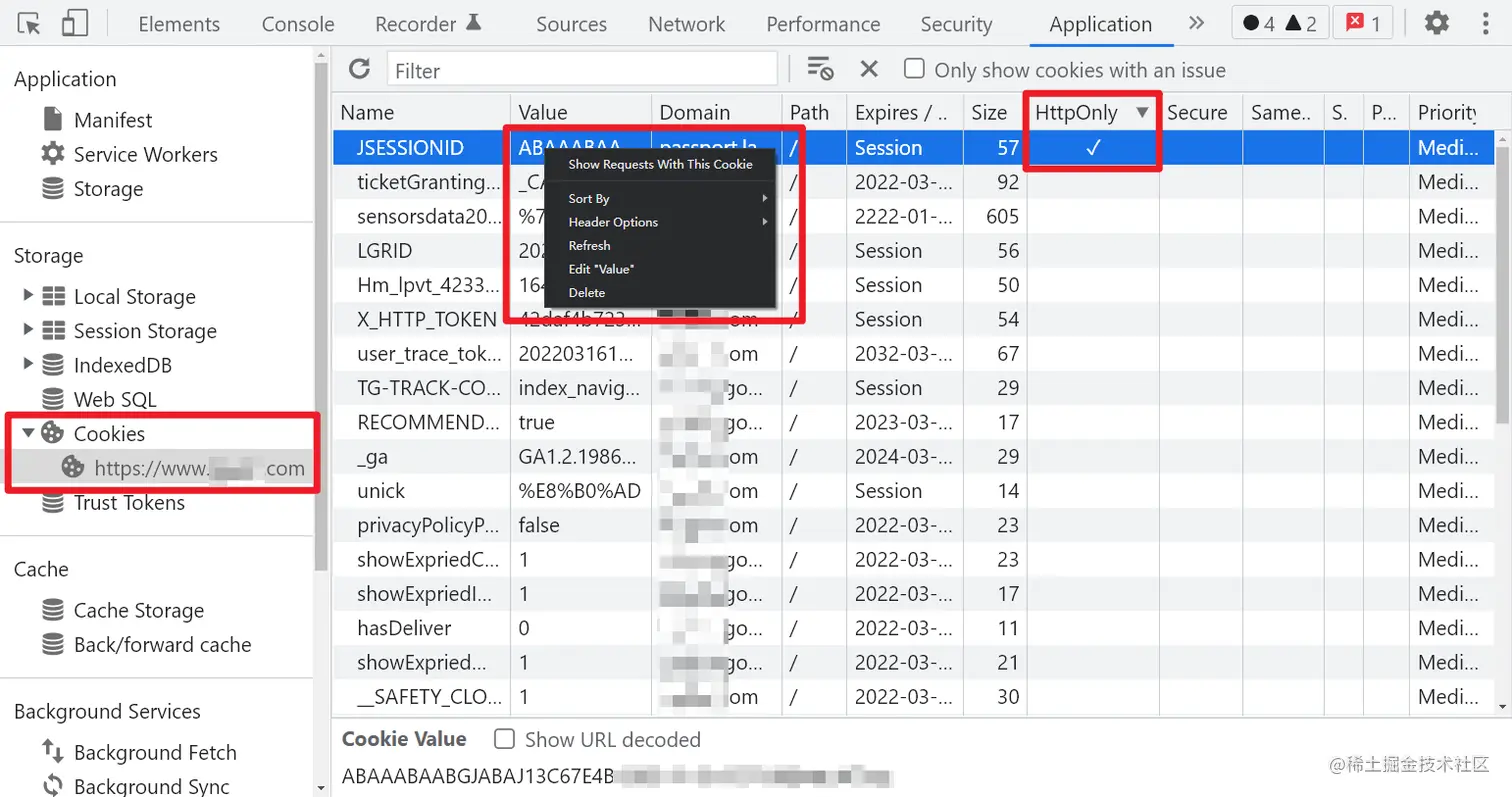The height and width of the screenshot is (797, 1512).
Task: Select the __SAFETY_CLO cookie row
Action: [913, 696]
